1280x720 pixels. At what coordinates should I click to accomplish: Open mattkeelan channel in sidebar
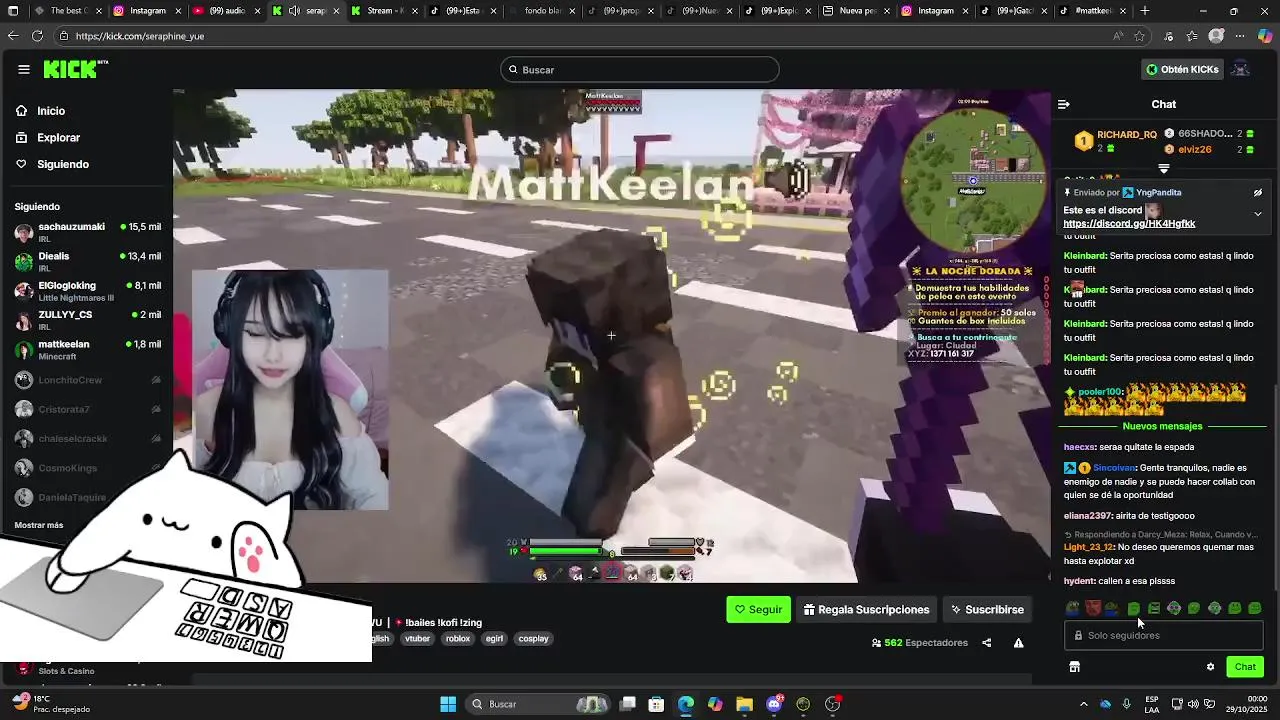[x=88, y=350]
